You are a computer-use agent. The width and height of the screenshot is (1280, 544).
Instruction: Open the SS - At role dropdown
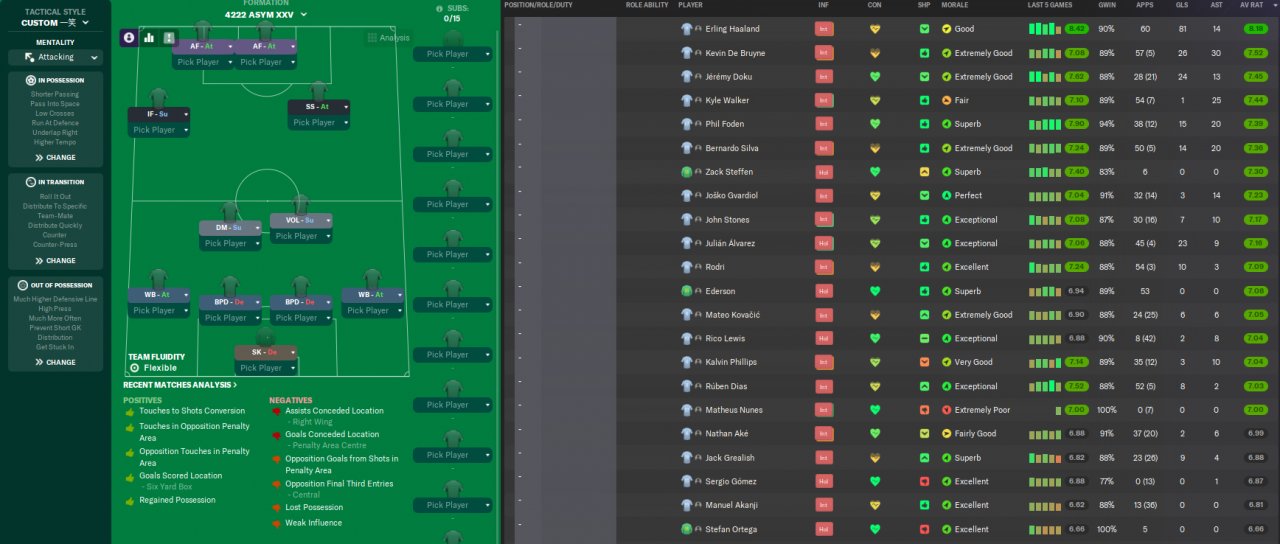320,106
